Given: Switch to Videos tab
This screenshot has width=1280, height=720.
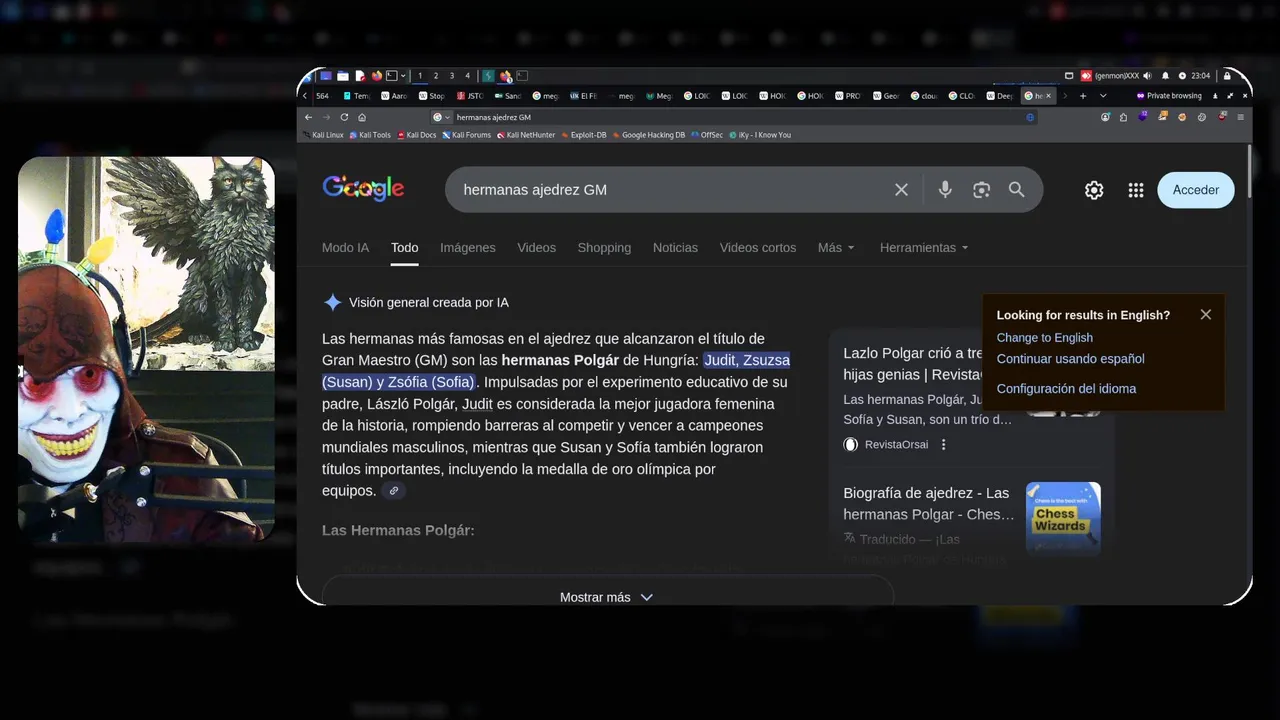Looking at the screenshot, I should [x=536, y=248].
